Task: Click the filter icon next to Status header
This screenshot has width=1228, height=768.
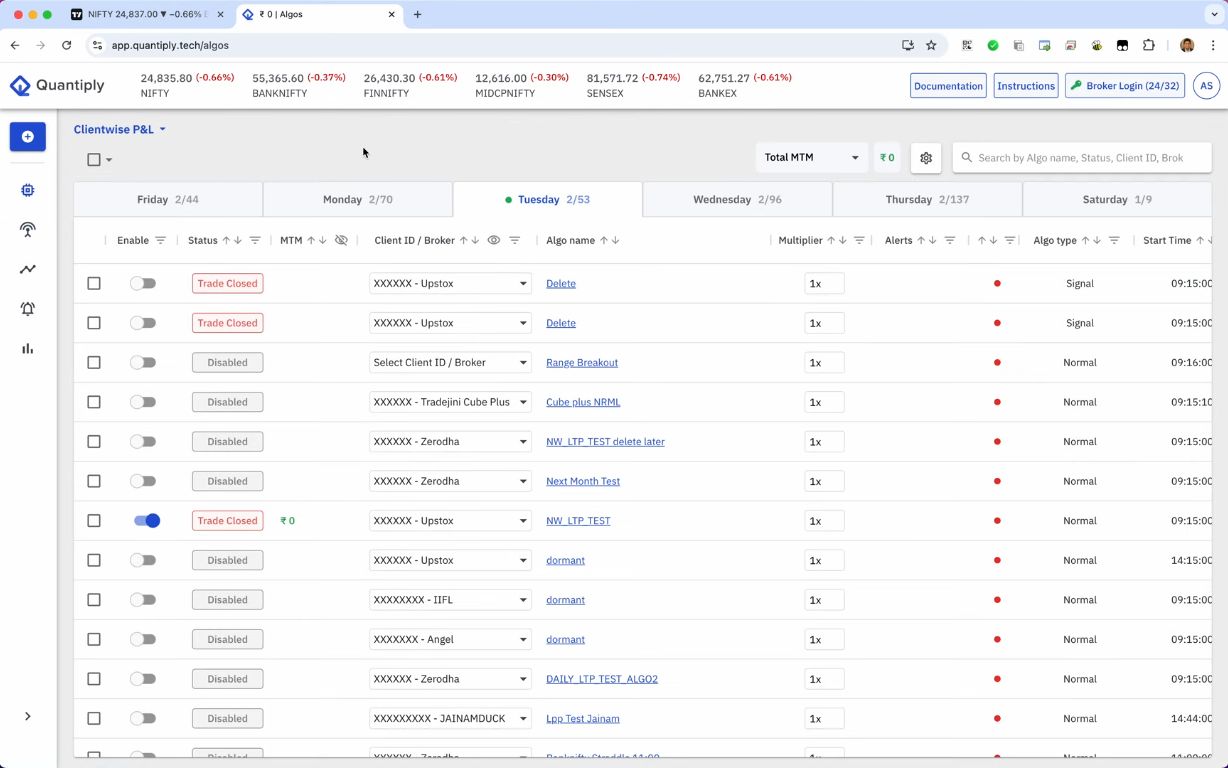Action: (255, 240)
